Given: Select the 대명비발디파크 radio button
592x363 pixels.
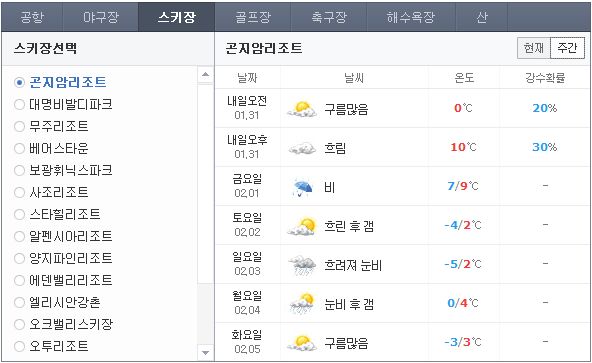Looking at the screenshot, I should point(19,104).
